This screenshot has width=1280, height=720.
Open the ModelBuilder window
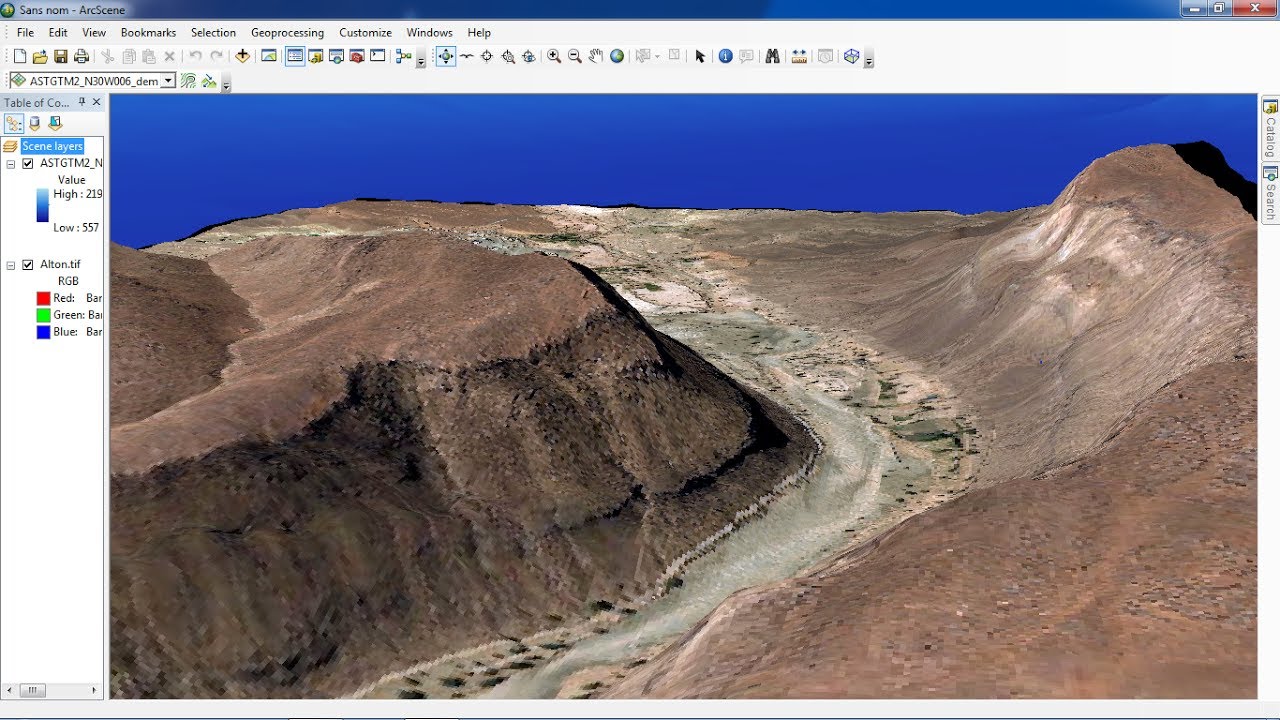(403, 56)
